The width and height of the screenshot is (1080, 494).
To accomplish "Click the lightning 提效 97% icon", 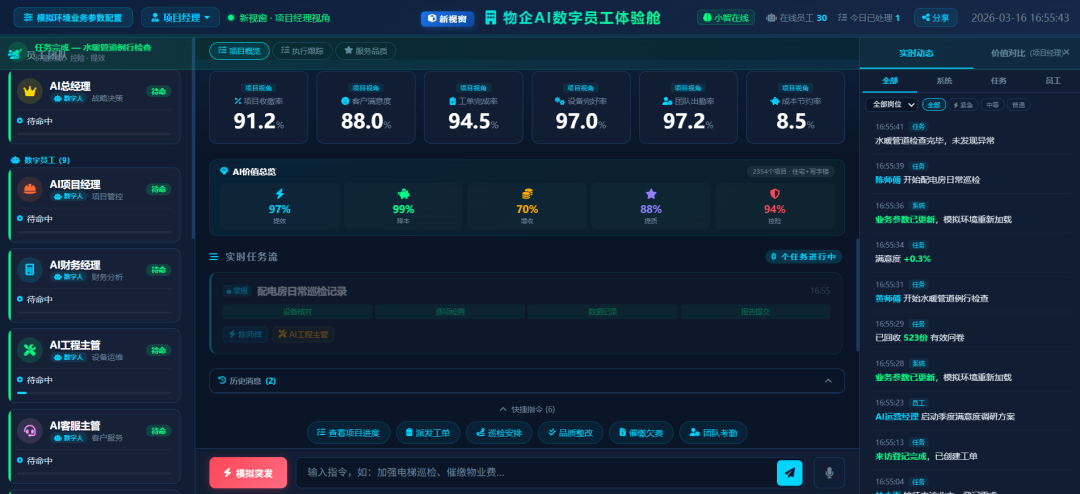I will 280,194.
